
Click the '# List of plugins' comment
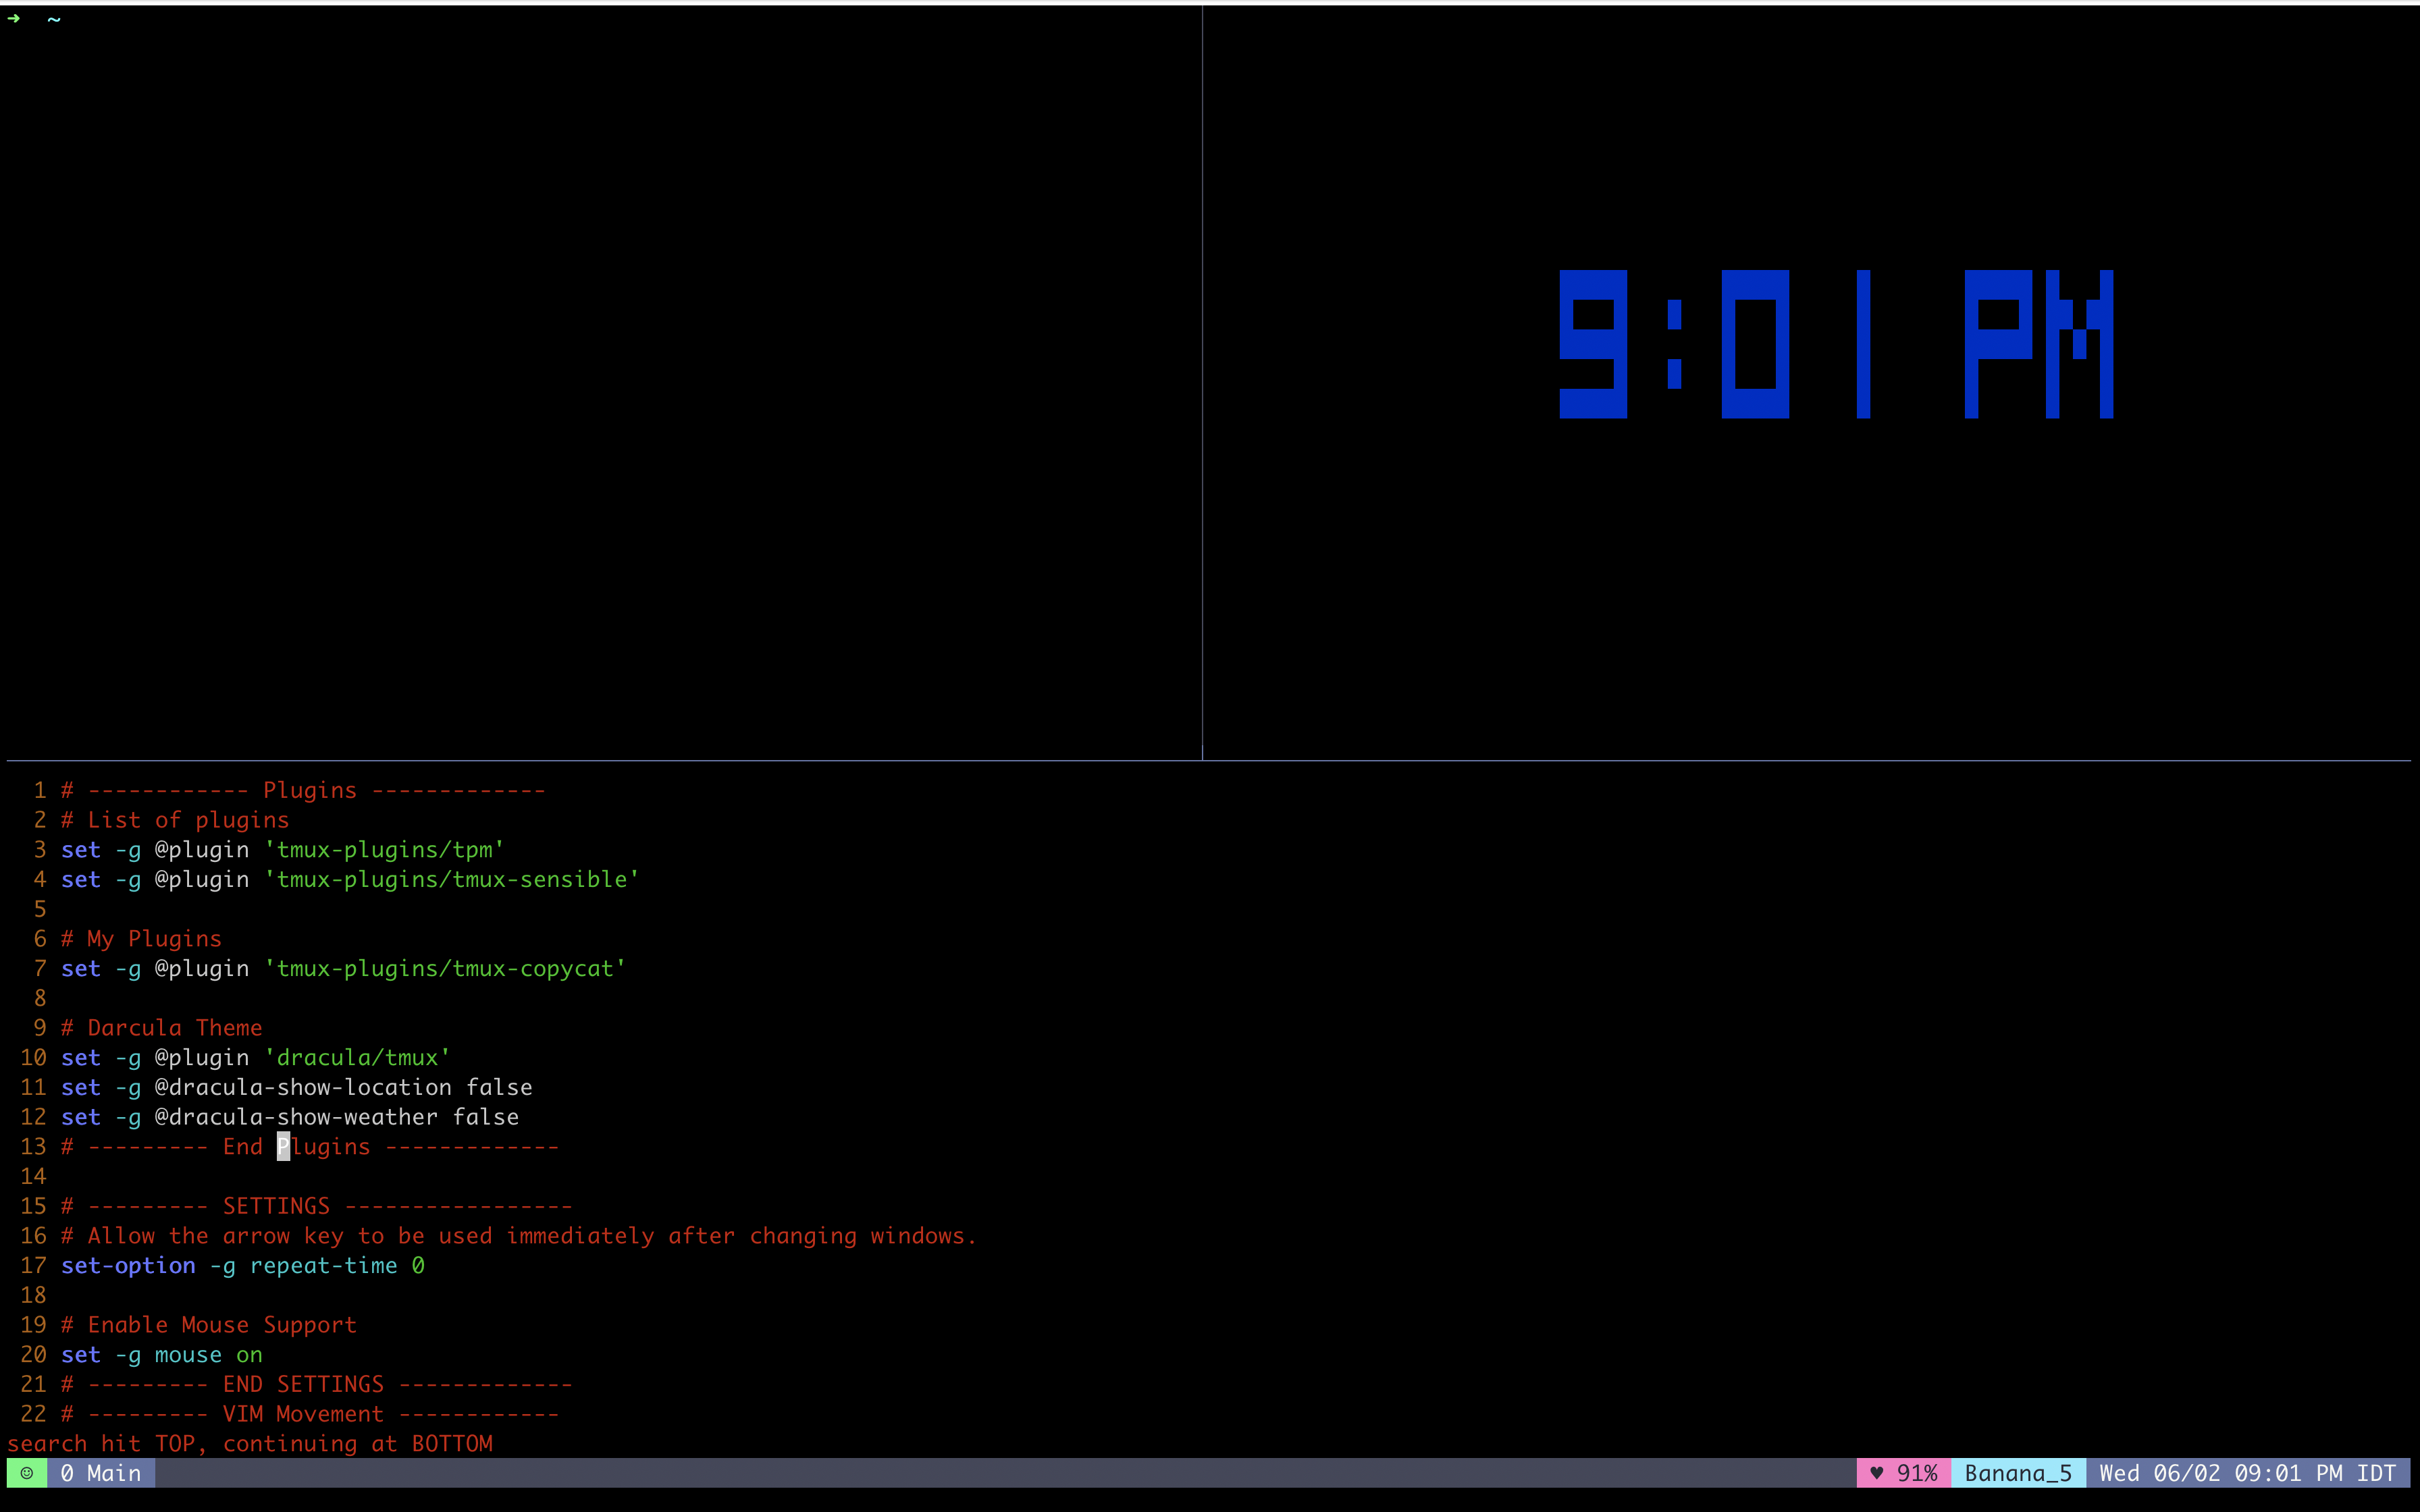coord(175,820)
